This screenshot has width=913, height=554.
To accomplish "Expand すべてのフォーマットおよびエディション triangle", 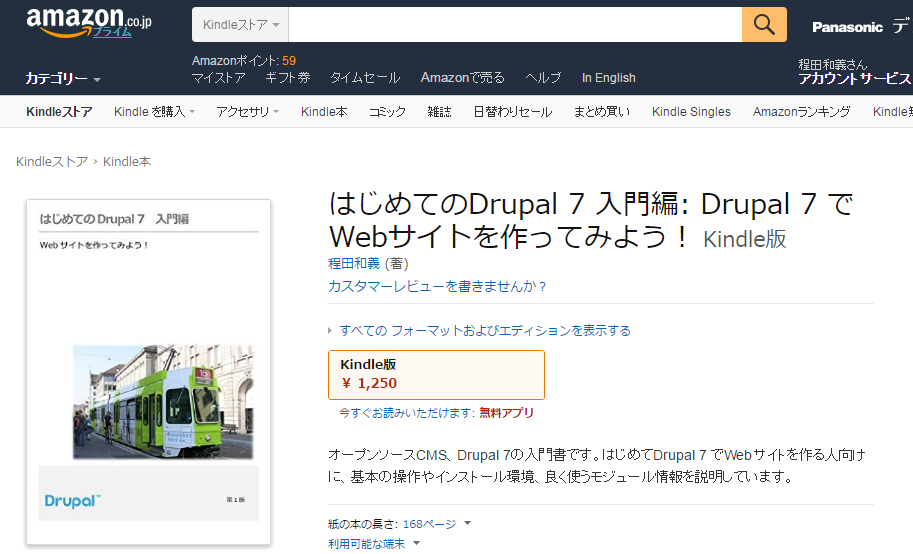I will pyautogui.click(x=330, y=331).
